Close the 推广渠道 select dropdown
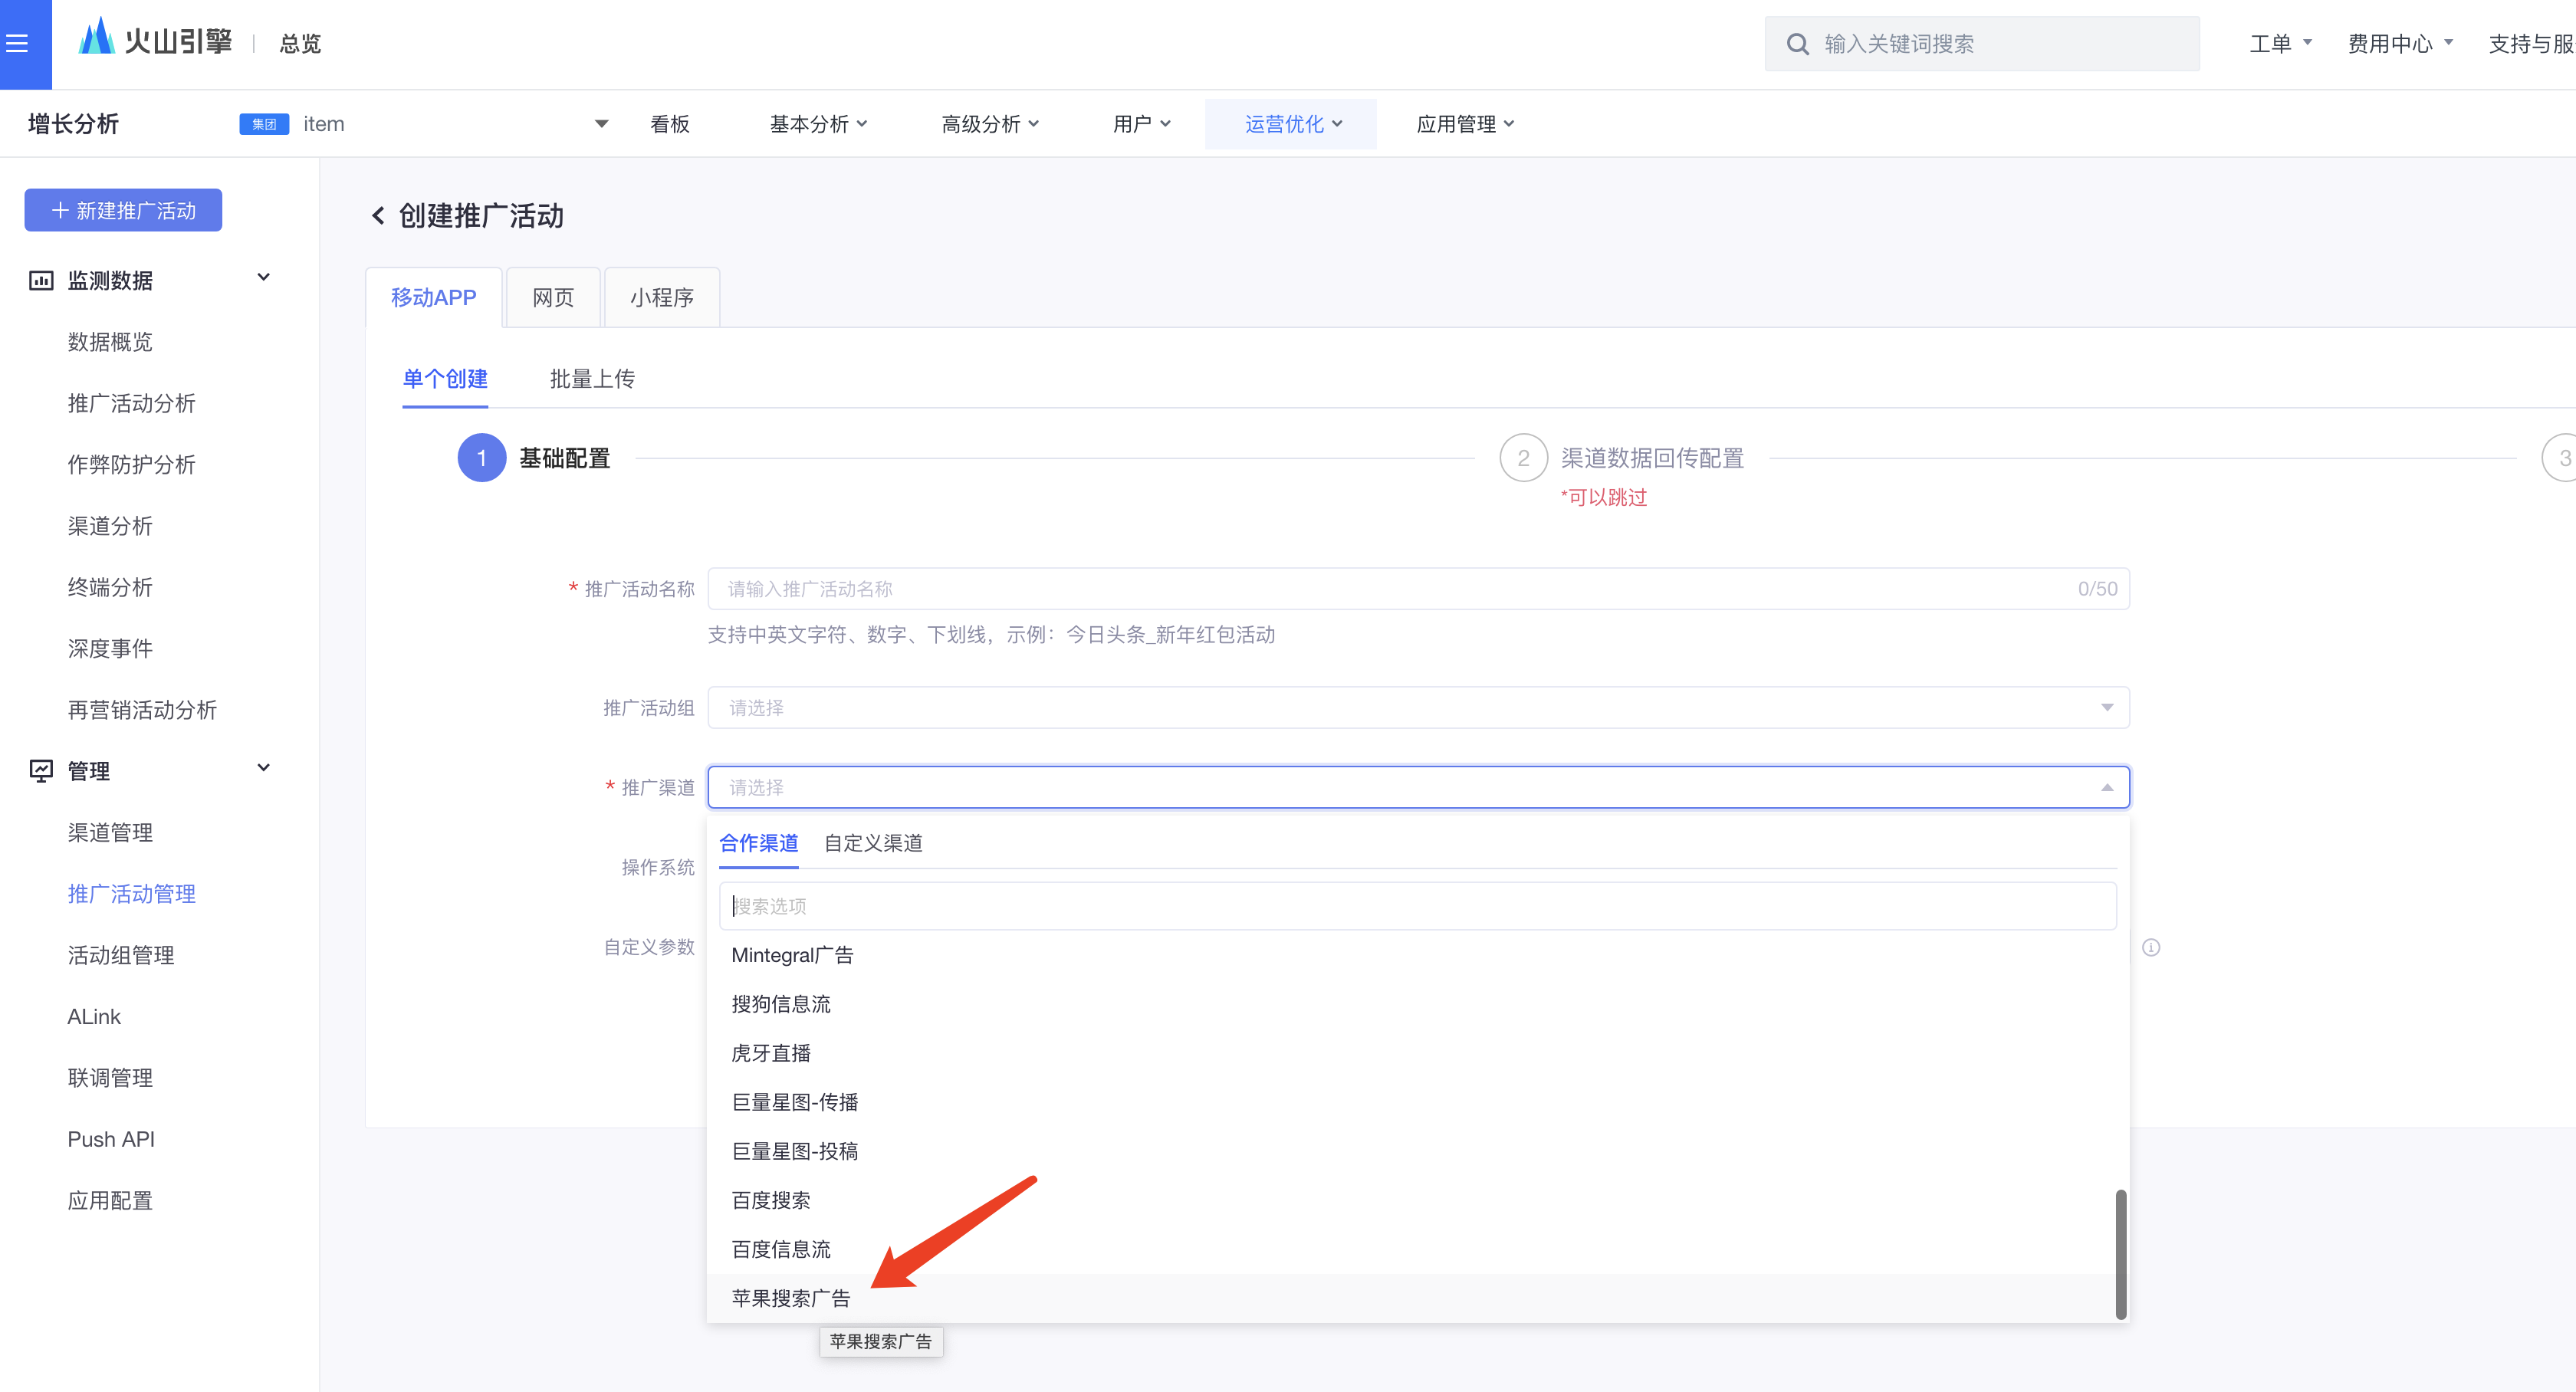The width and height of the screenshot is (2576, 1392). (2107, 788)
